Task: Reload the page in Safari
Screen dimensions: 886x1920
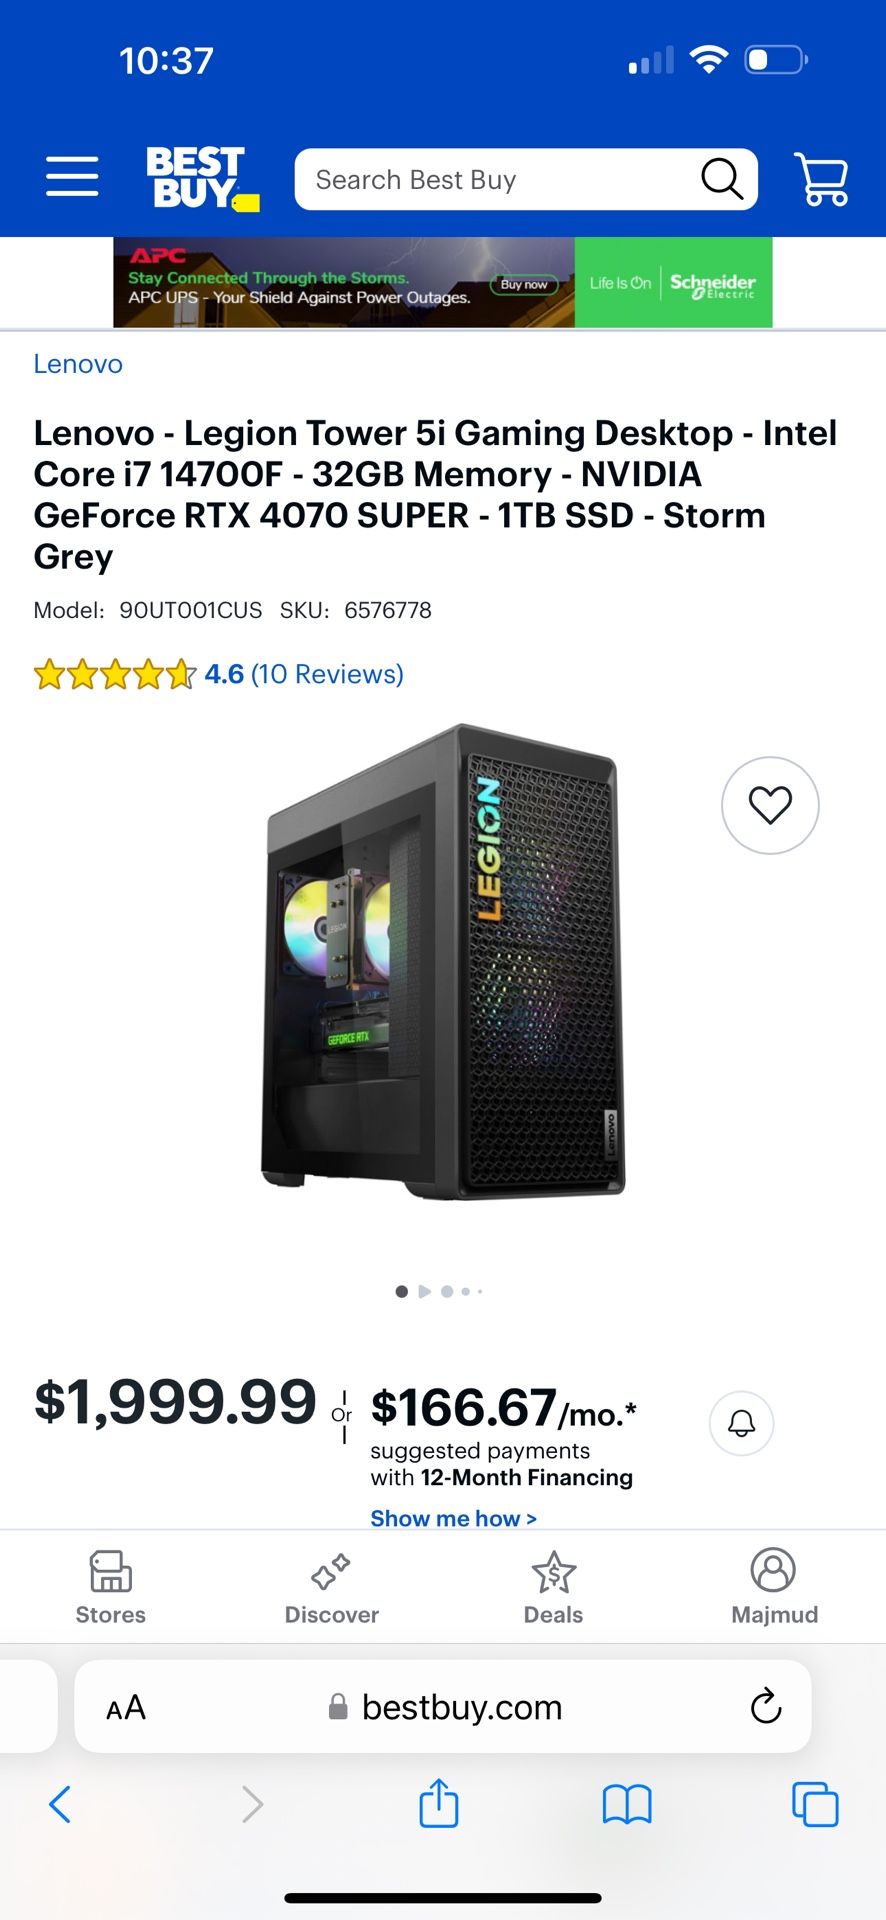Action: [765, 1707]
